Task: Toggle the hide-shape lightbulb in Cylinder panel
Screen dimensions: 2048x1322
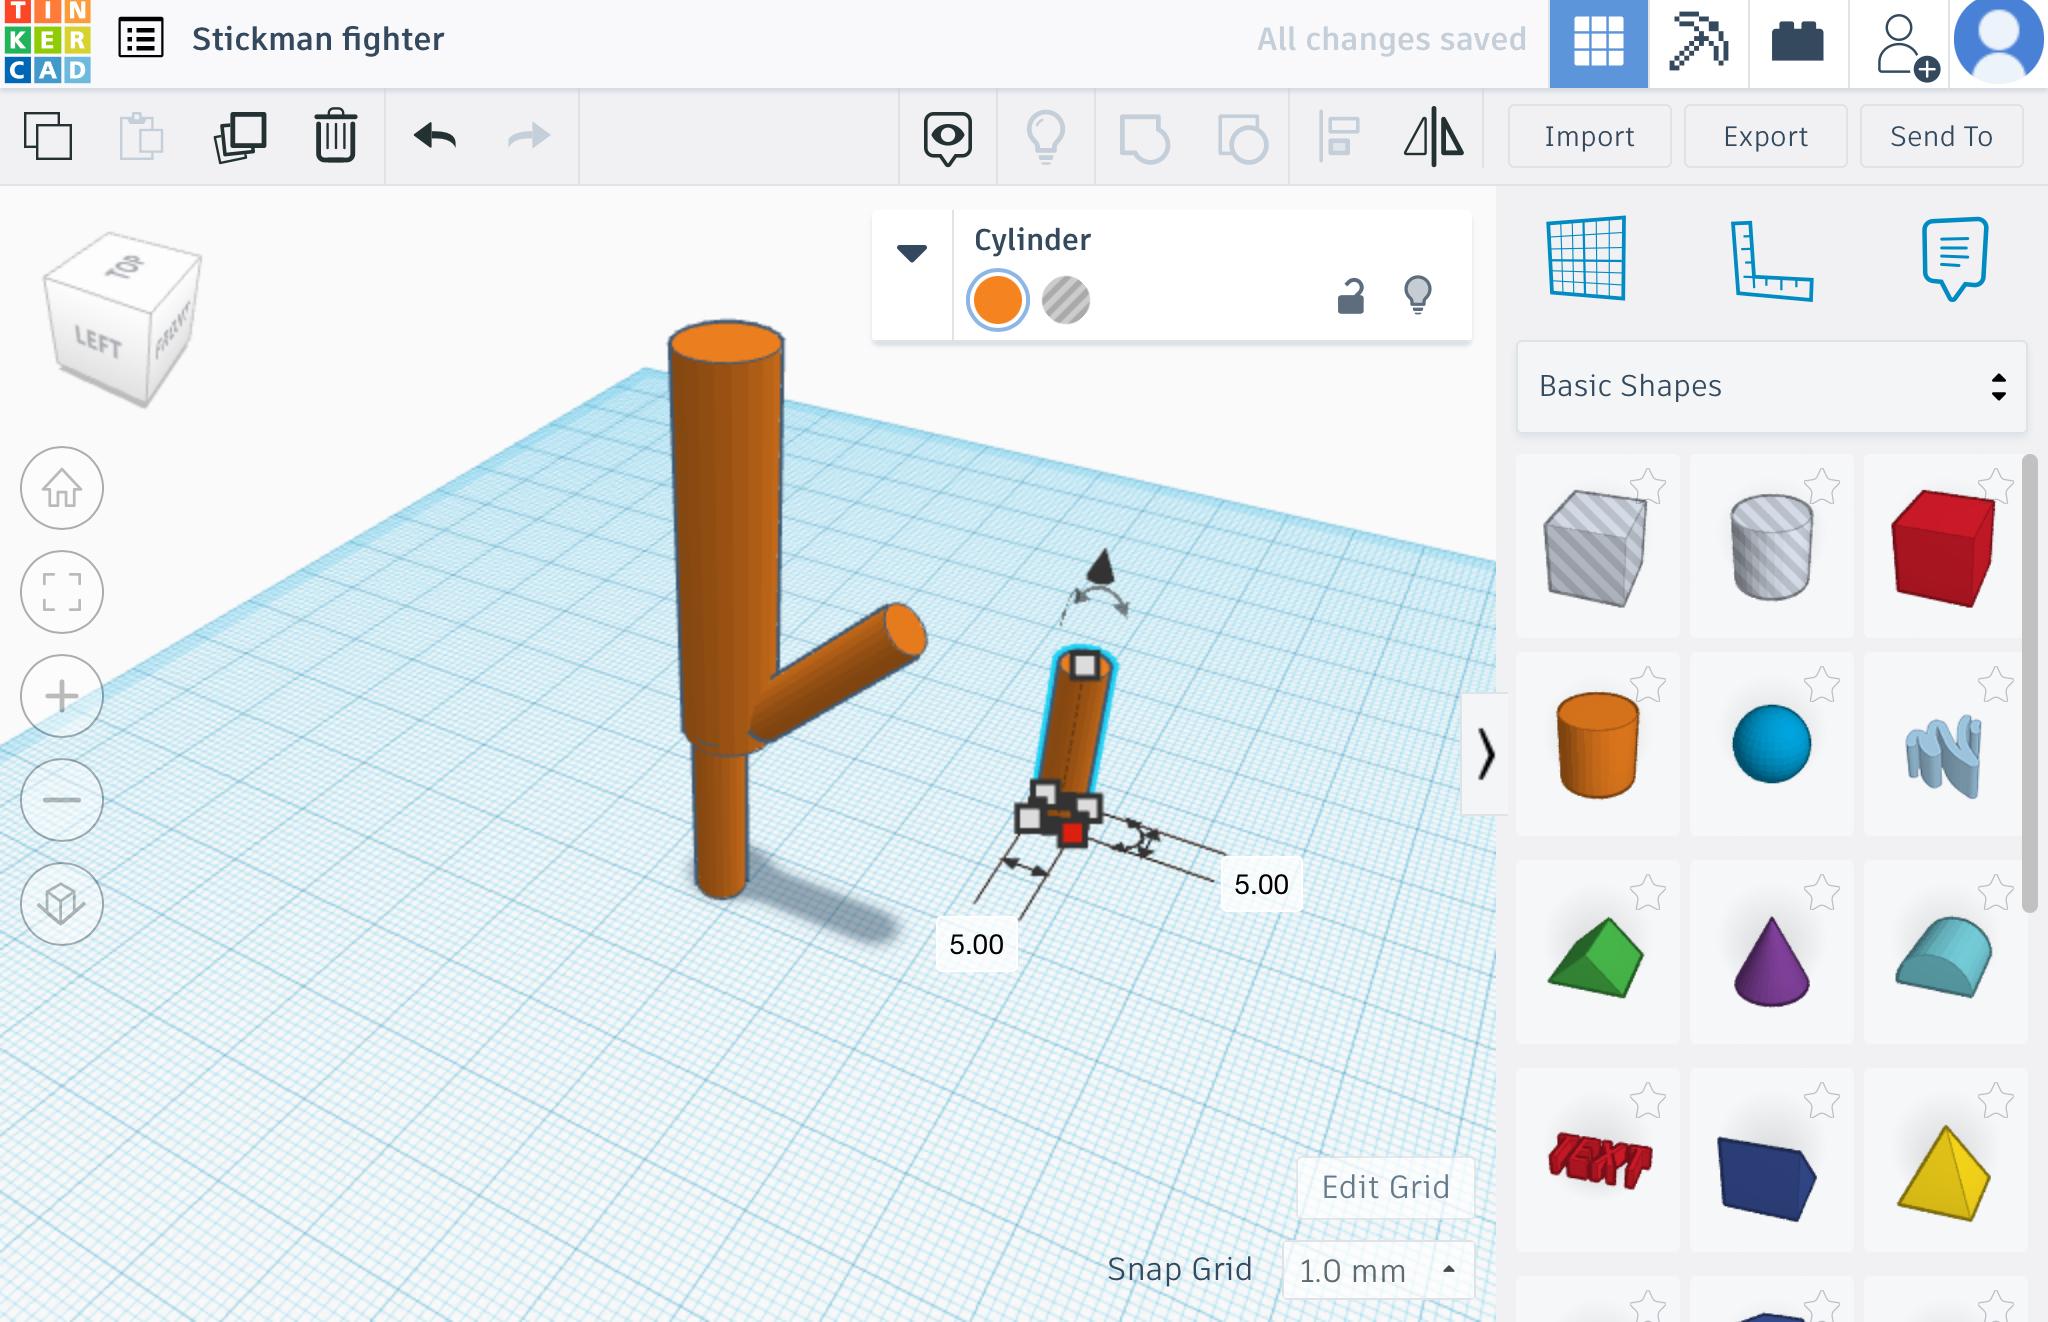Action: coord(1418,296)
